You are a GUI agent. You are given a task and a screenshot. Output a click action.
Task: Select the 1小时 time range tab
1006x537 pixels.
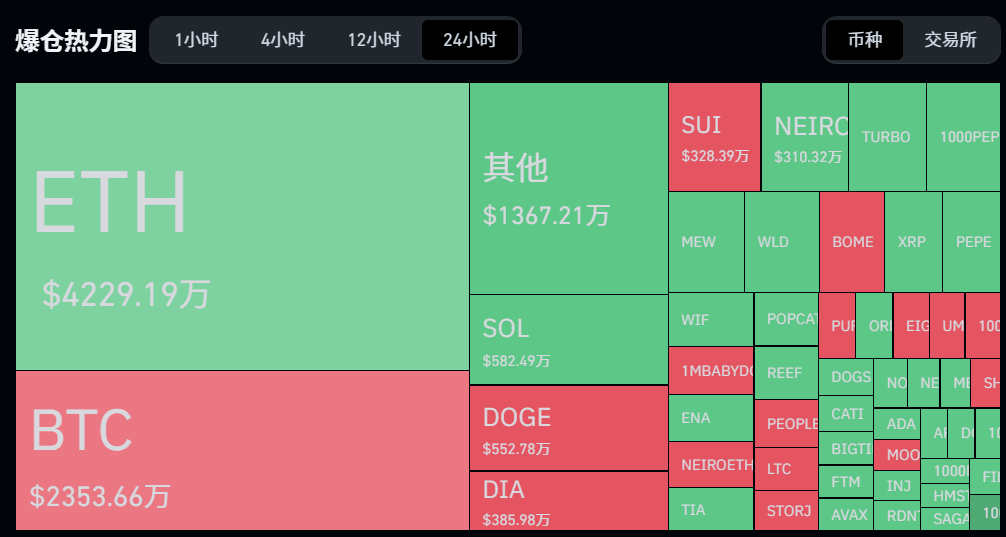click(196, 40)
